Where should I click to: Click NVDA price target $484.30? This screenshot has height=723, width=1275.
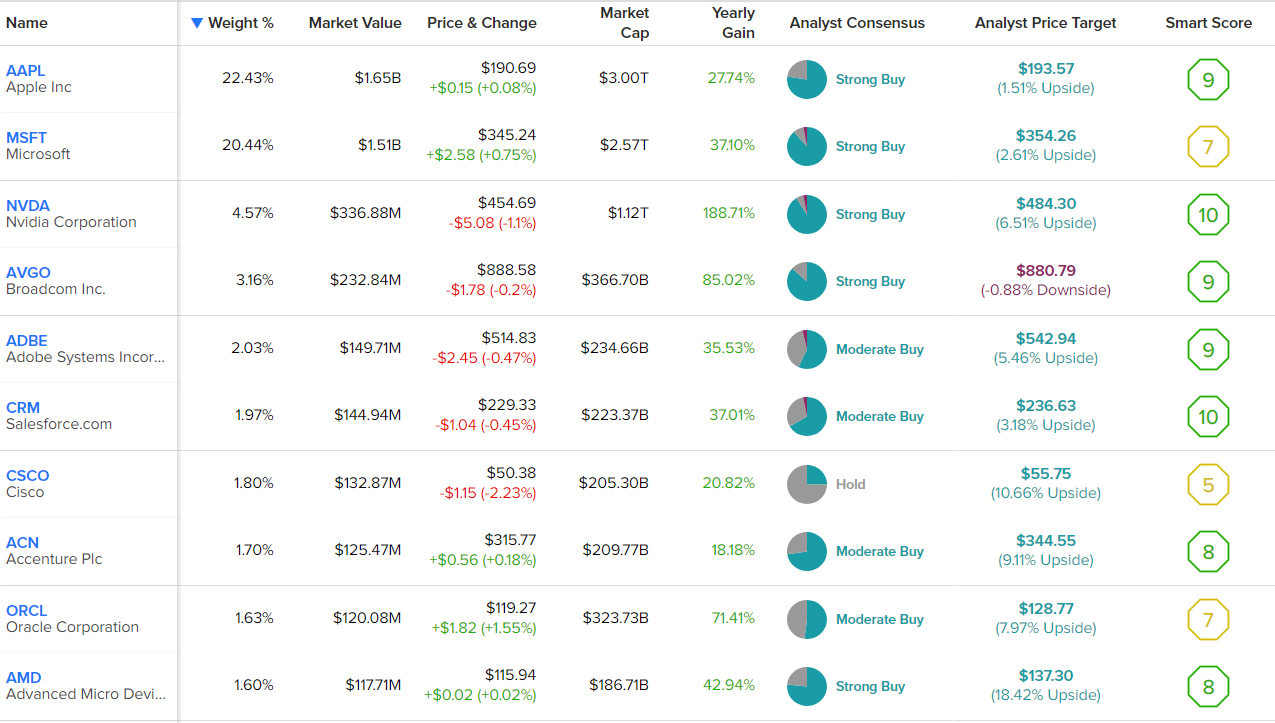click(x=1046, y=203)
